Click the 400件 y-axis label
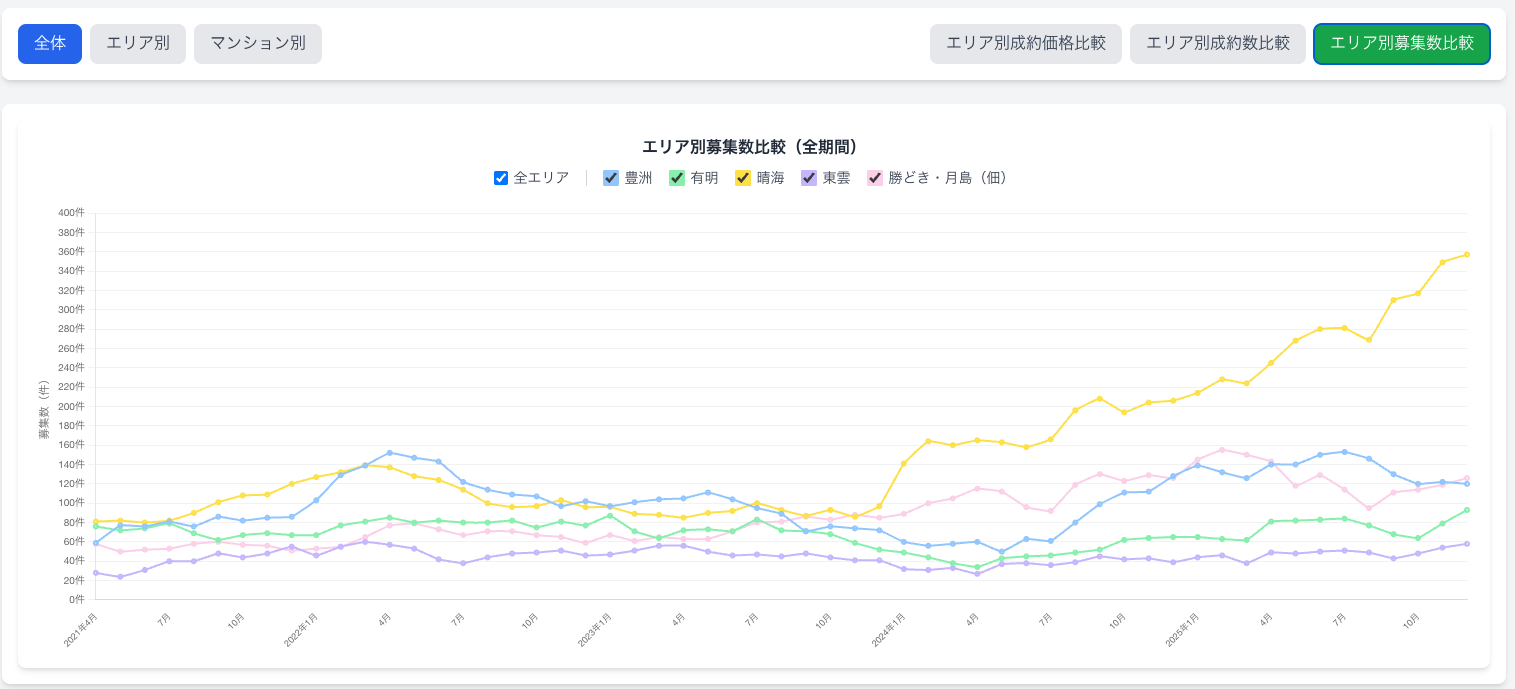The width and height of the screenshot is (1515, 689). coord(71,213)
